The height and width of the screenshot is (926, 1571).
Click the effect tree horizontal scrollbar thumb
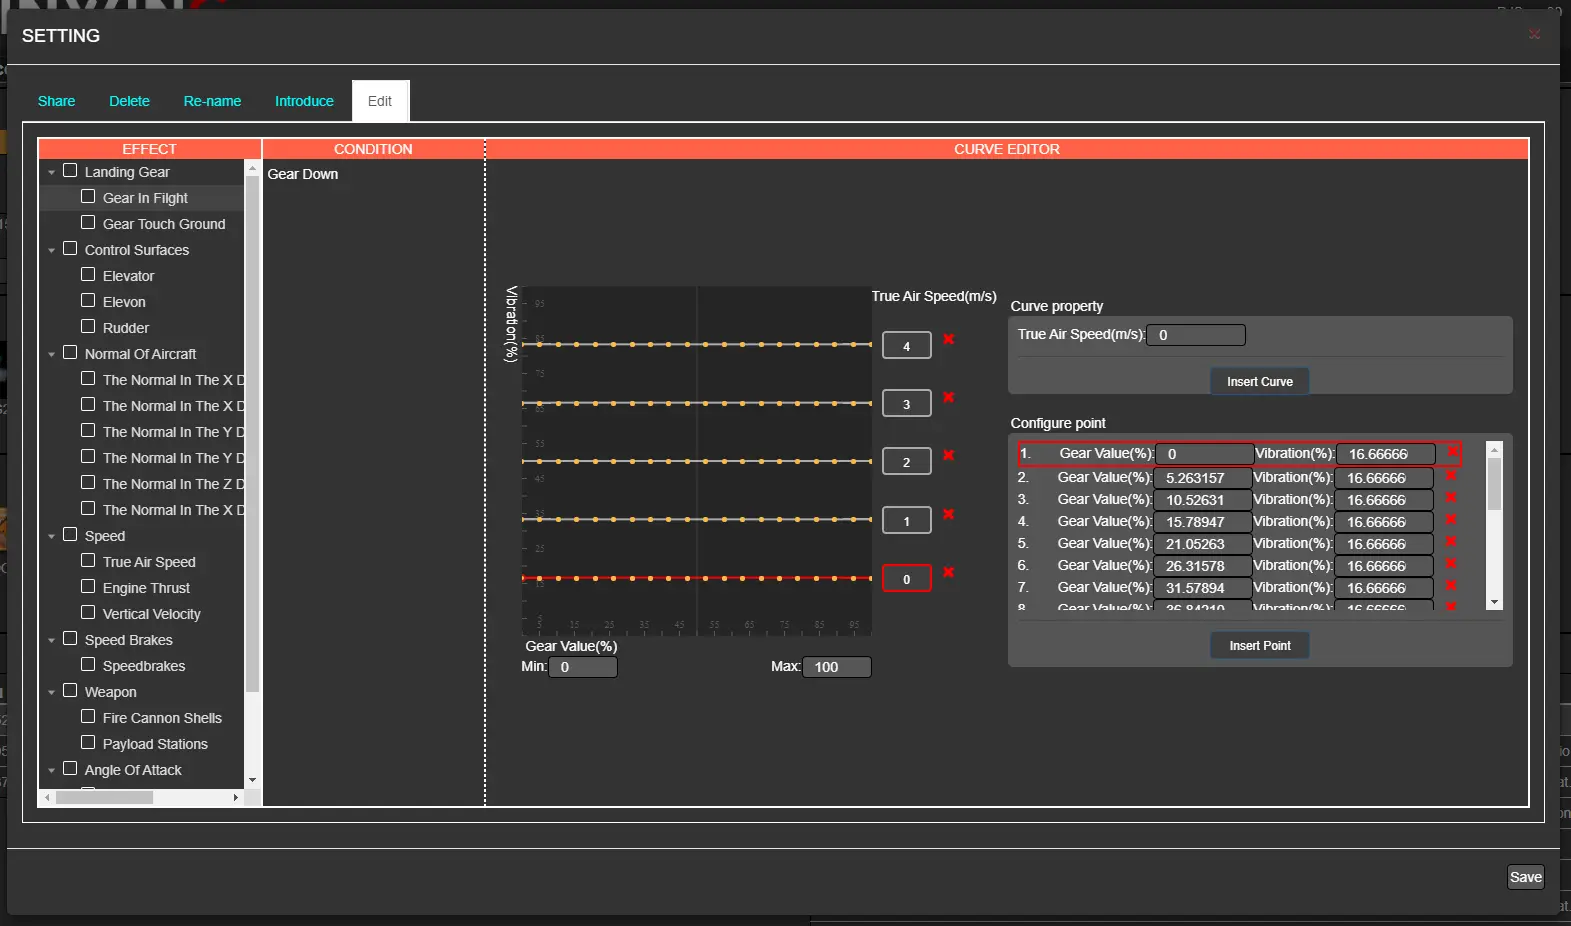[104, 797]
